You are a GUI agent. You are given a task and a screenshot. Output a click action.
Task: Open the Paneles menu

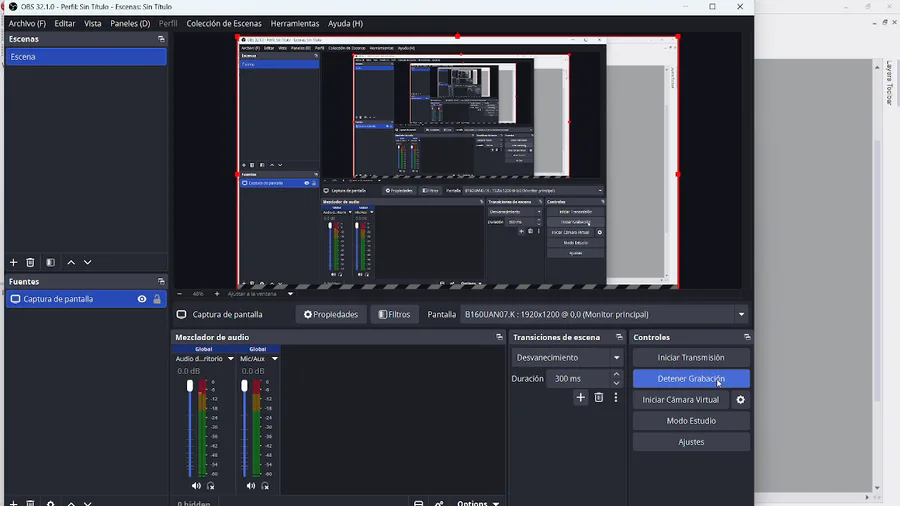pos(130,24)
